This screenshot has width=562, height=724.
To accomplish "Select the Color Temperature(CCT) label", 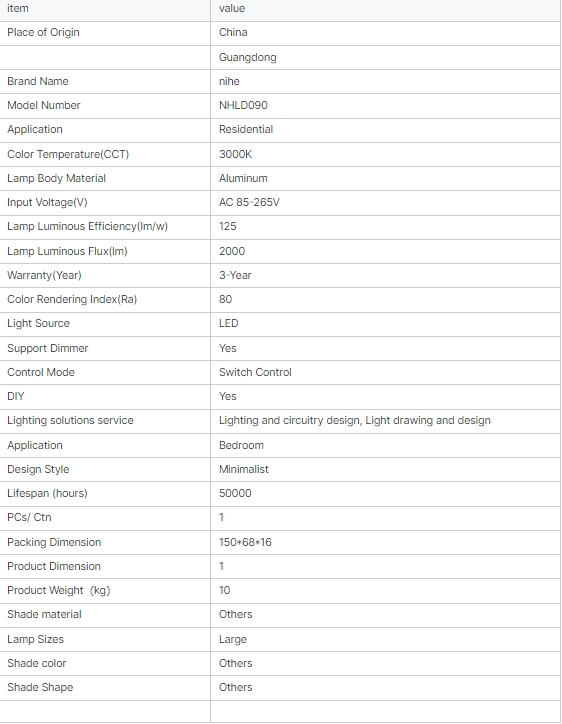I will [x=68, y=155].
